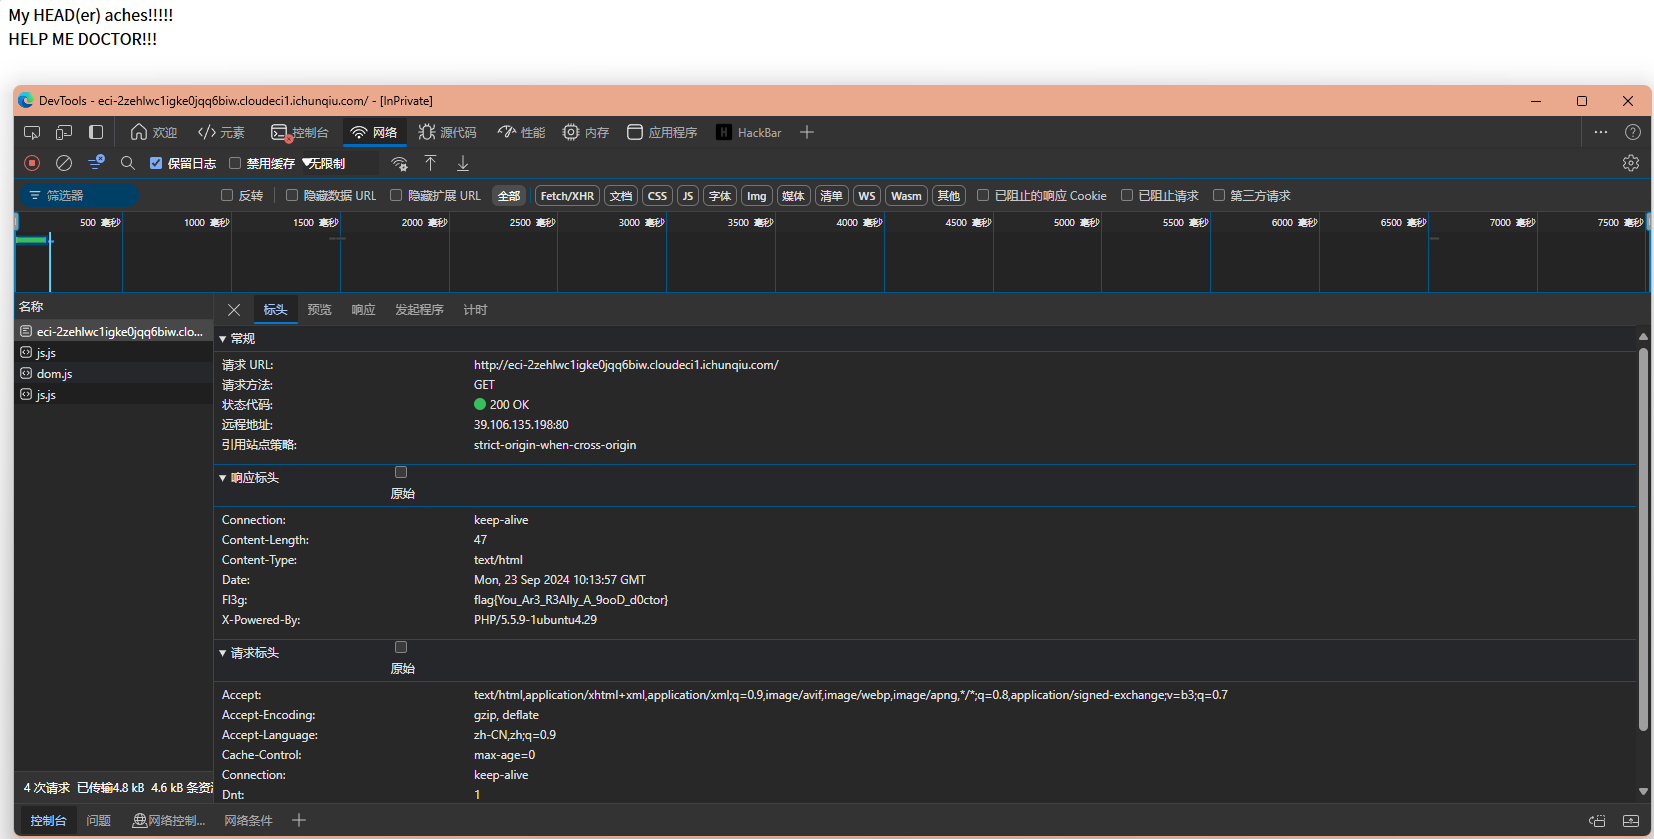
Task: Click the 3000 毫秒 mark on timeline overview
Action: (x=641, y=223)
